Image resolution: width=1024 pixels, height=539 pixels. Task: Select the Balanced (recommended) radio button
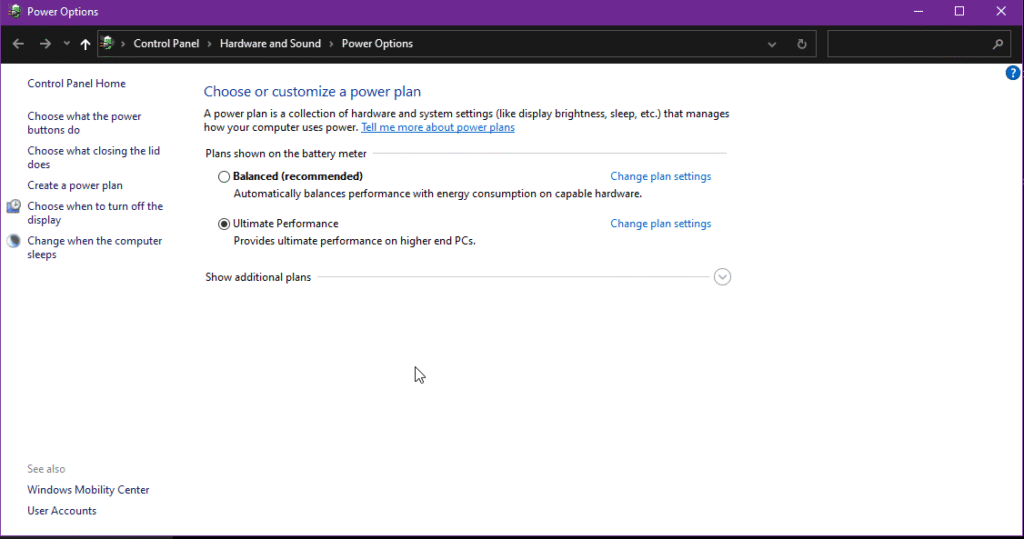click(x=224, y=176)
